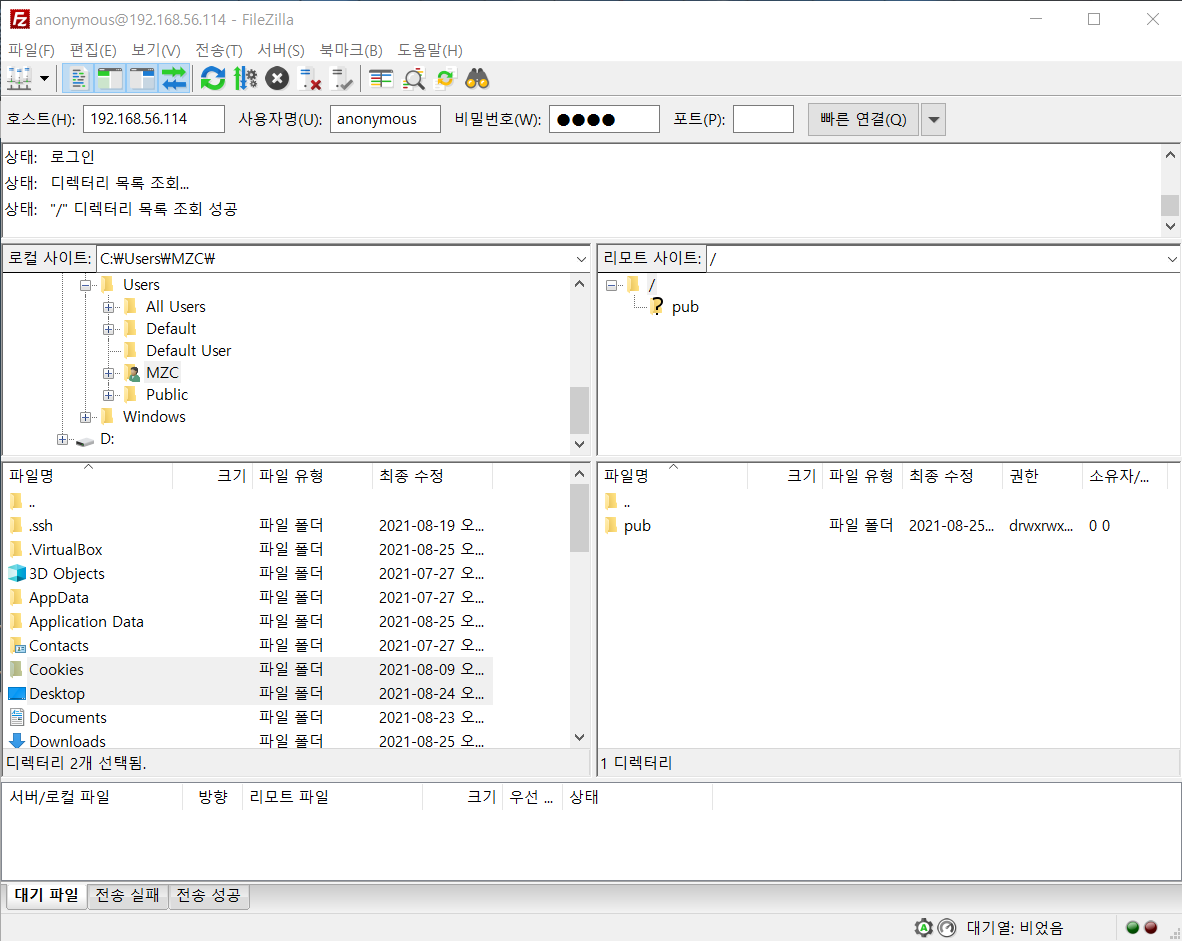The width and height of the screenshot is (1182, 941).
Task: Toggle local directory tree display icon
Action: pyautogui.click(x=110, y=78)
